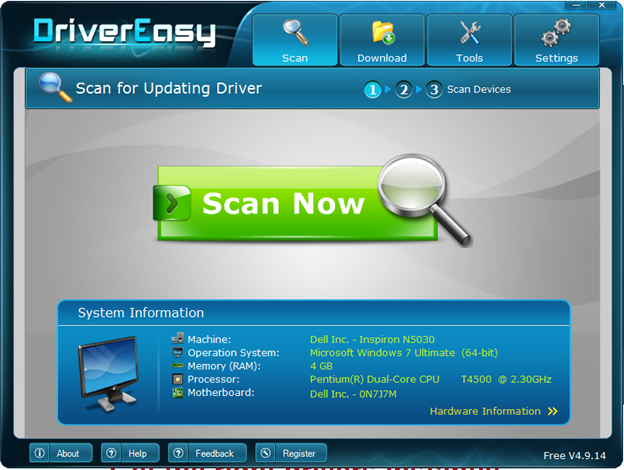Open the Tools tab
Screen dimensions: 624x470
[469, 40]
